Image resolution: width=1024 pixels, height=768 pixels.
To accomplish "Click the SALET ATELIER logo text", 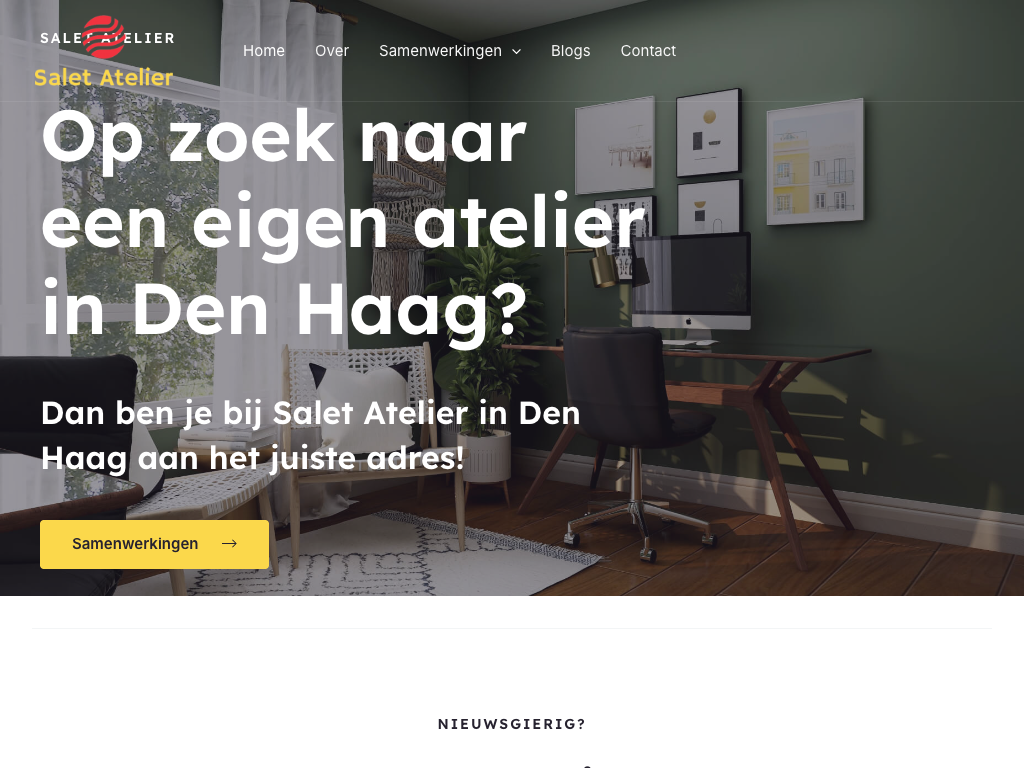I will [x=107, y=38].
